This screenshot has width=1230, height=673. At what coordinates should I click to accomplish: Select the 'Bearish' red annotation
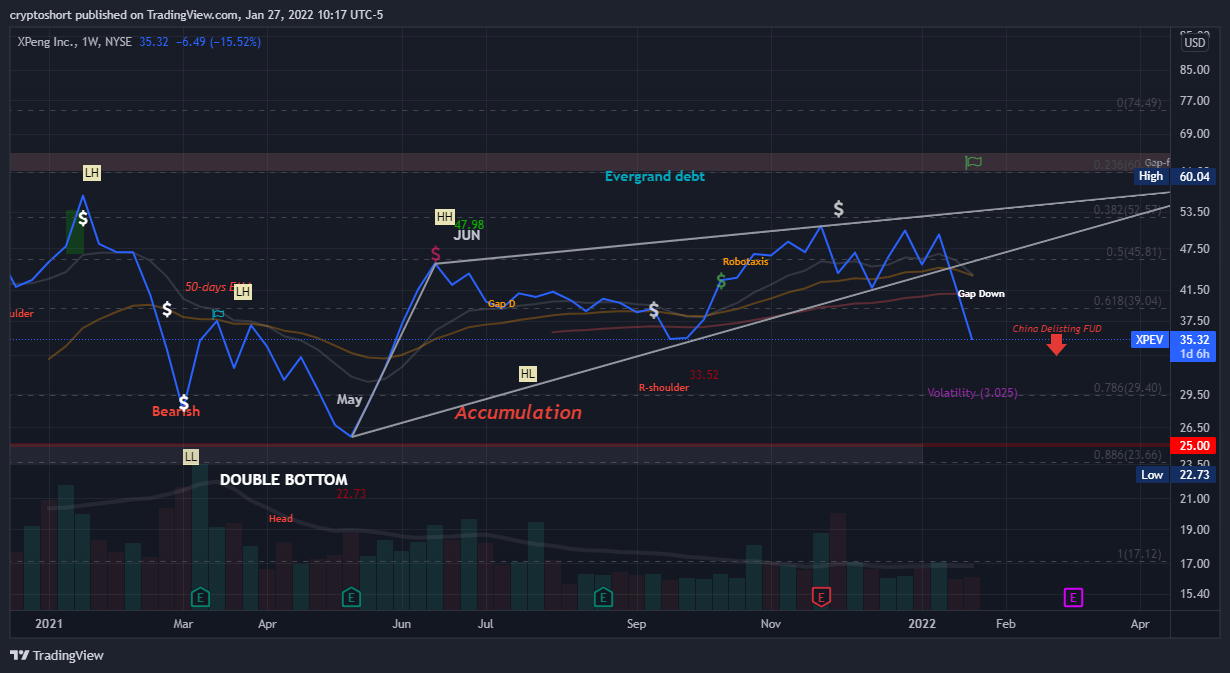click(x=176, y=412)
